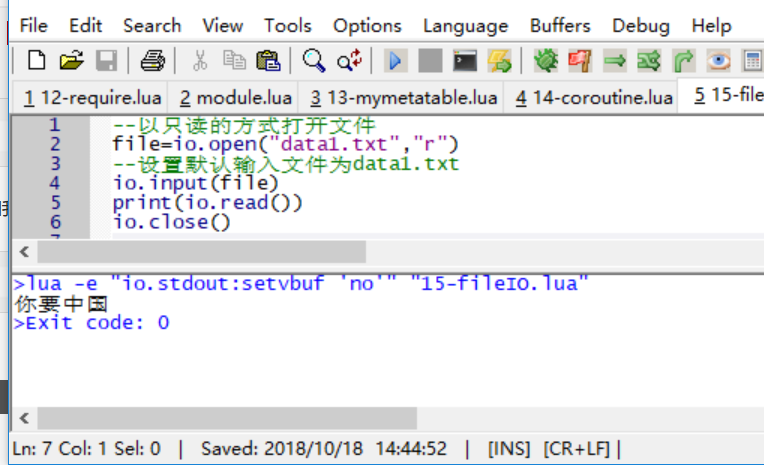
Task: Step into with the crossed arrows icon
Action: click(x=649, y=61)
